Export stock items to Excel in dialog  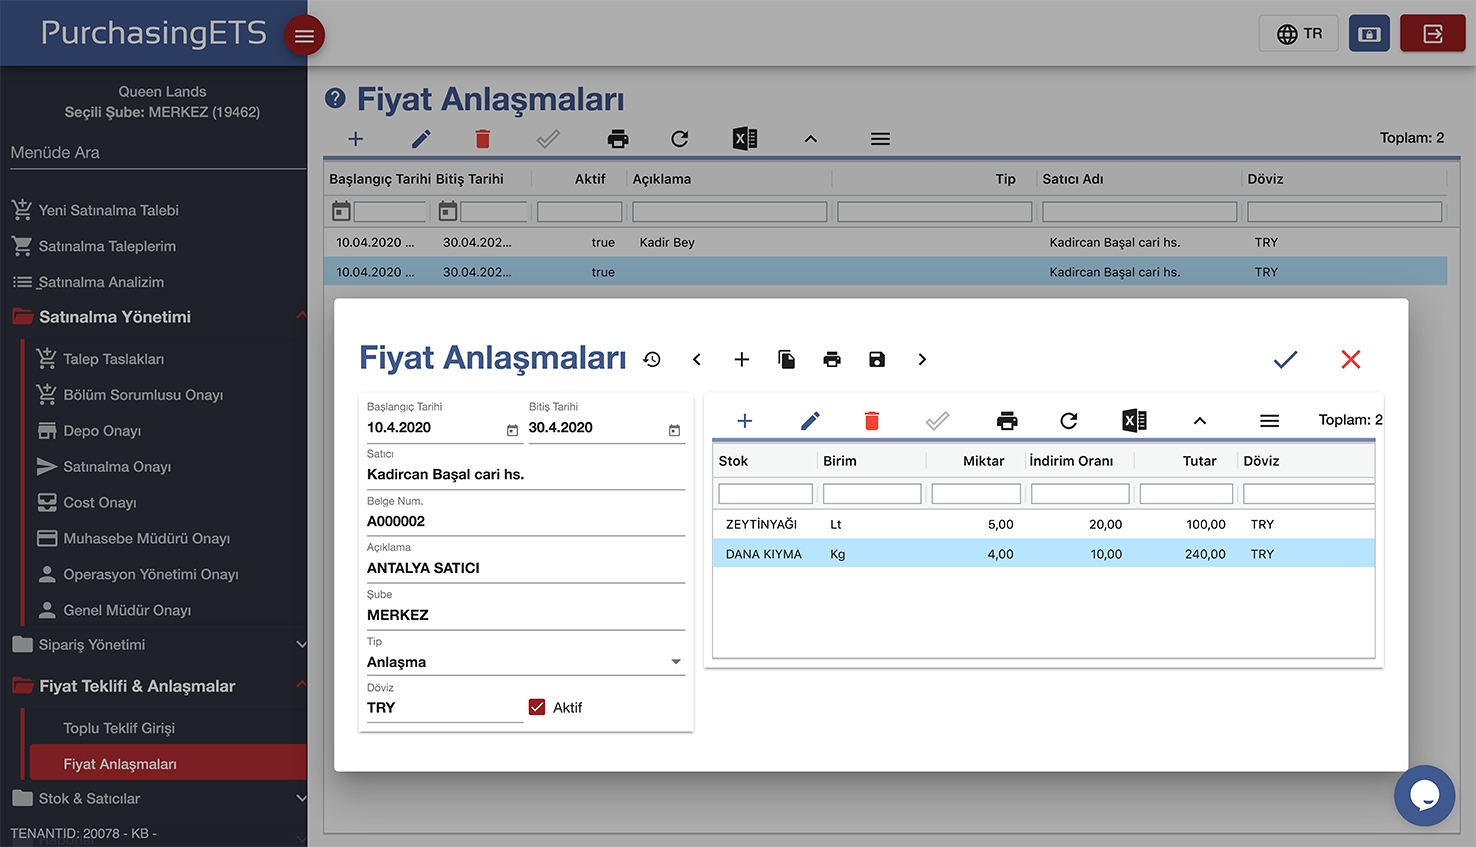click(x=1134, y=421)
